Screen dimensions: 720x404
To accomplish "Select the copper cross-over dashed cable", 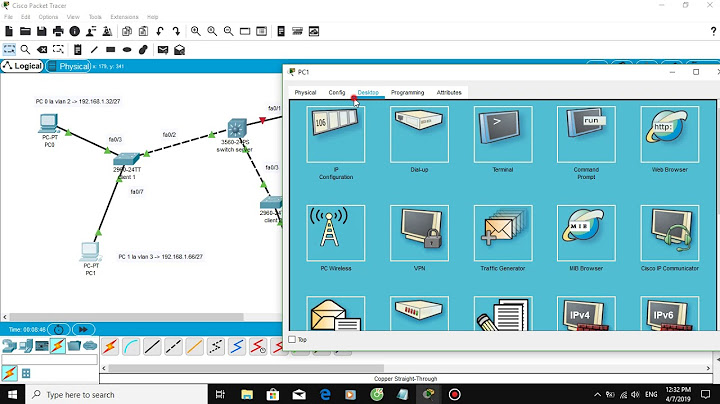I will (173, 347).
